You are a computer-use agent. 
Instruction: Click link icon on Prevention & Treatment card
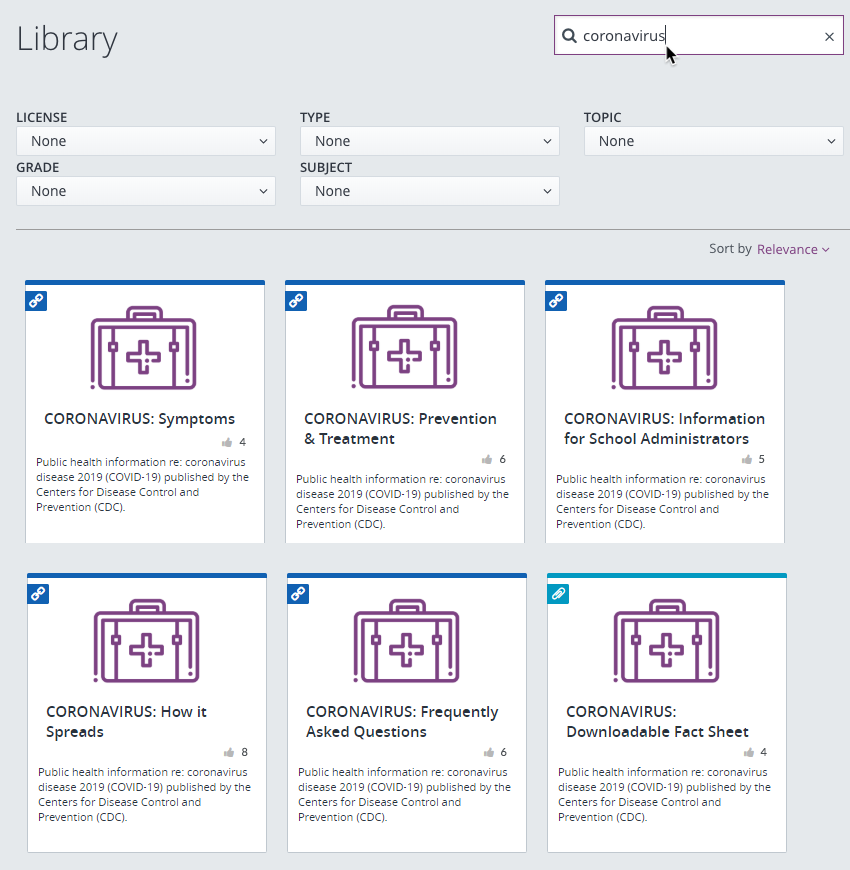[296, 301]
